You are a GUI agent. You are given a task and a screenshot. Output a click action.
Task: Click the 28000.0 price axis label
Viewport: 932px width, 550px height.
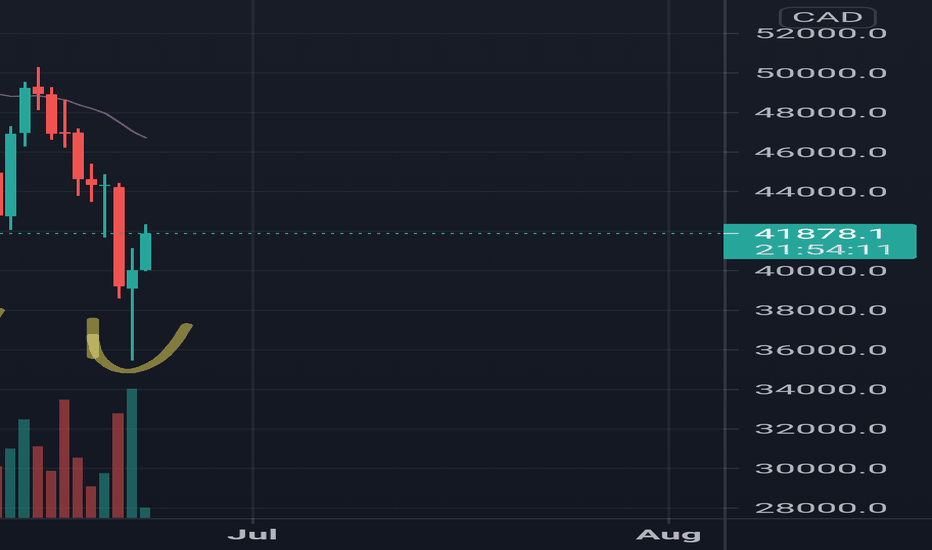821,508
